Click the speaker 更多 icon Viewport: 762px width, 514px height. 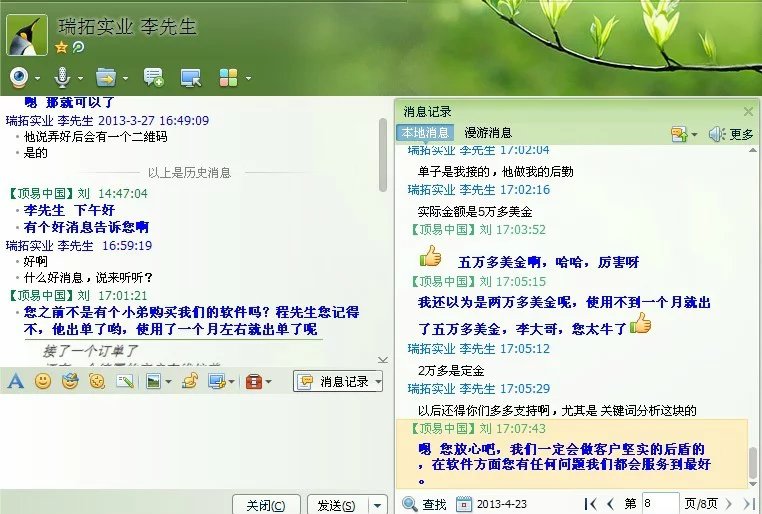coord(730,134)
